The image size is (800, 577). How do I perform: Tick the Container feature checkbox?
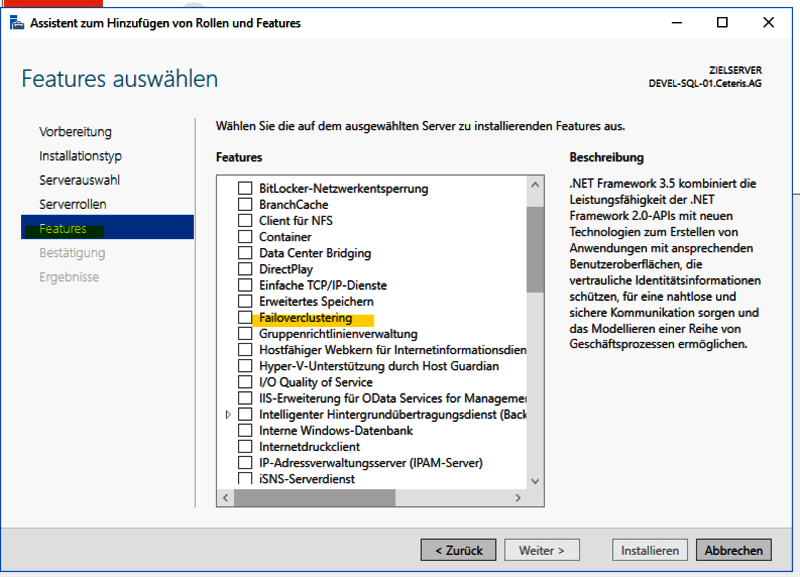pos(245,237)
